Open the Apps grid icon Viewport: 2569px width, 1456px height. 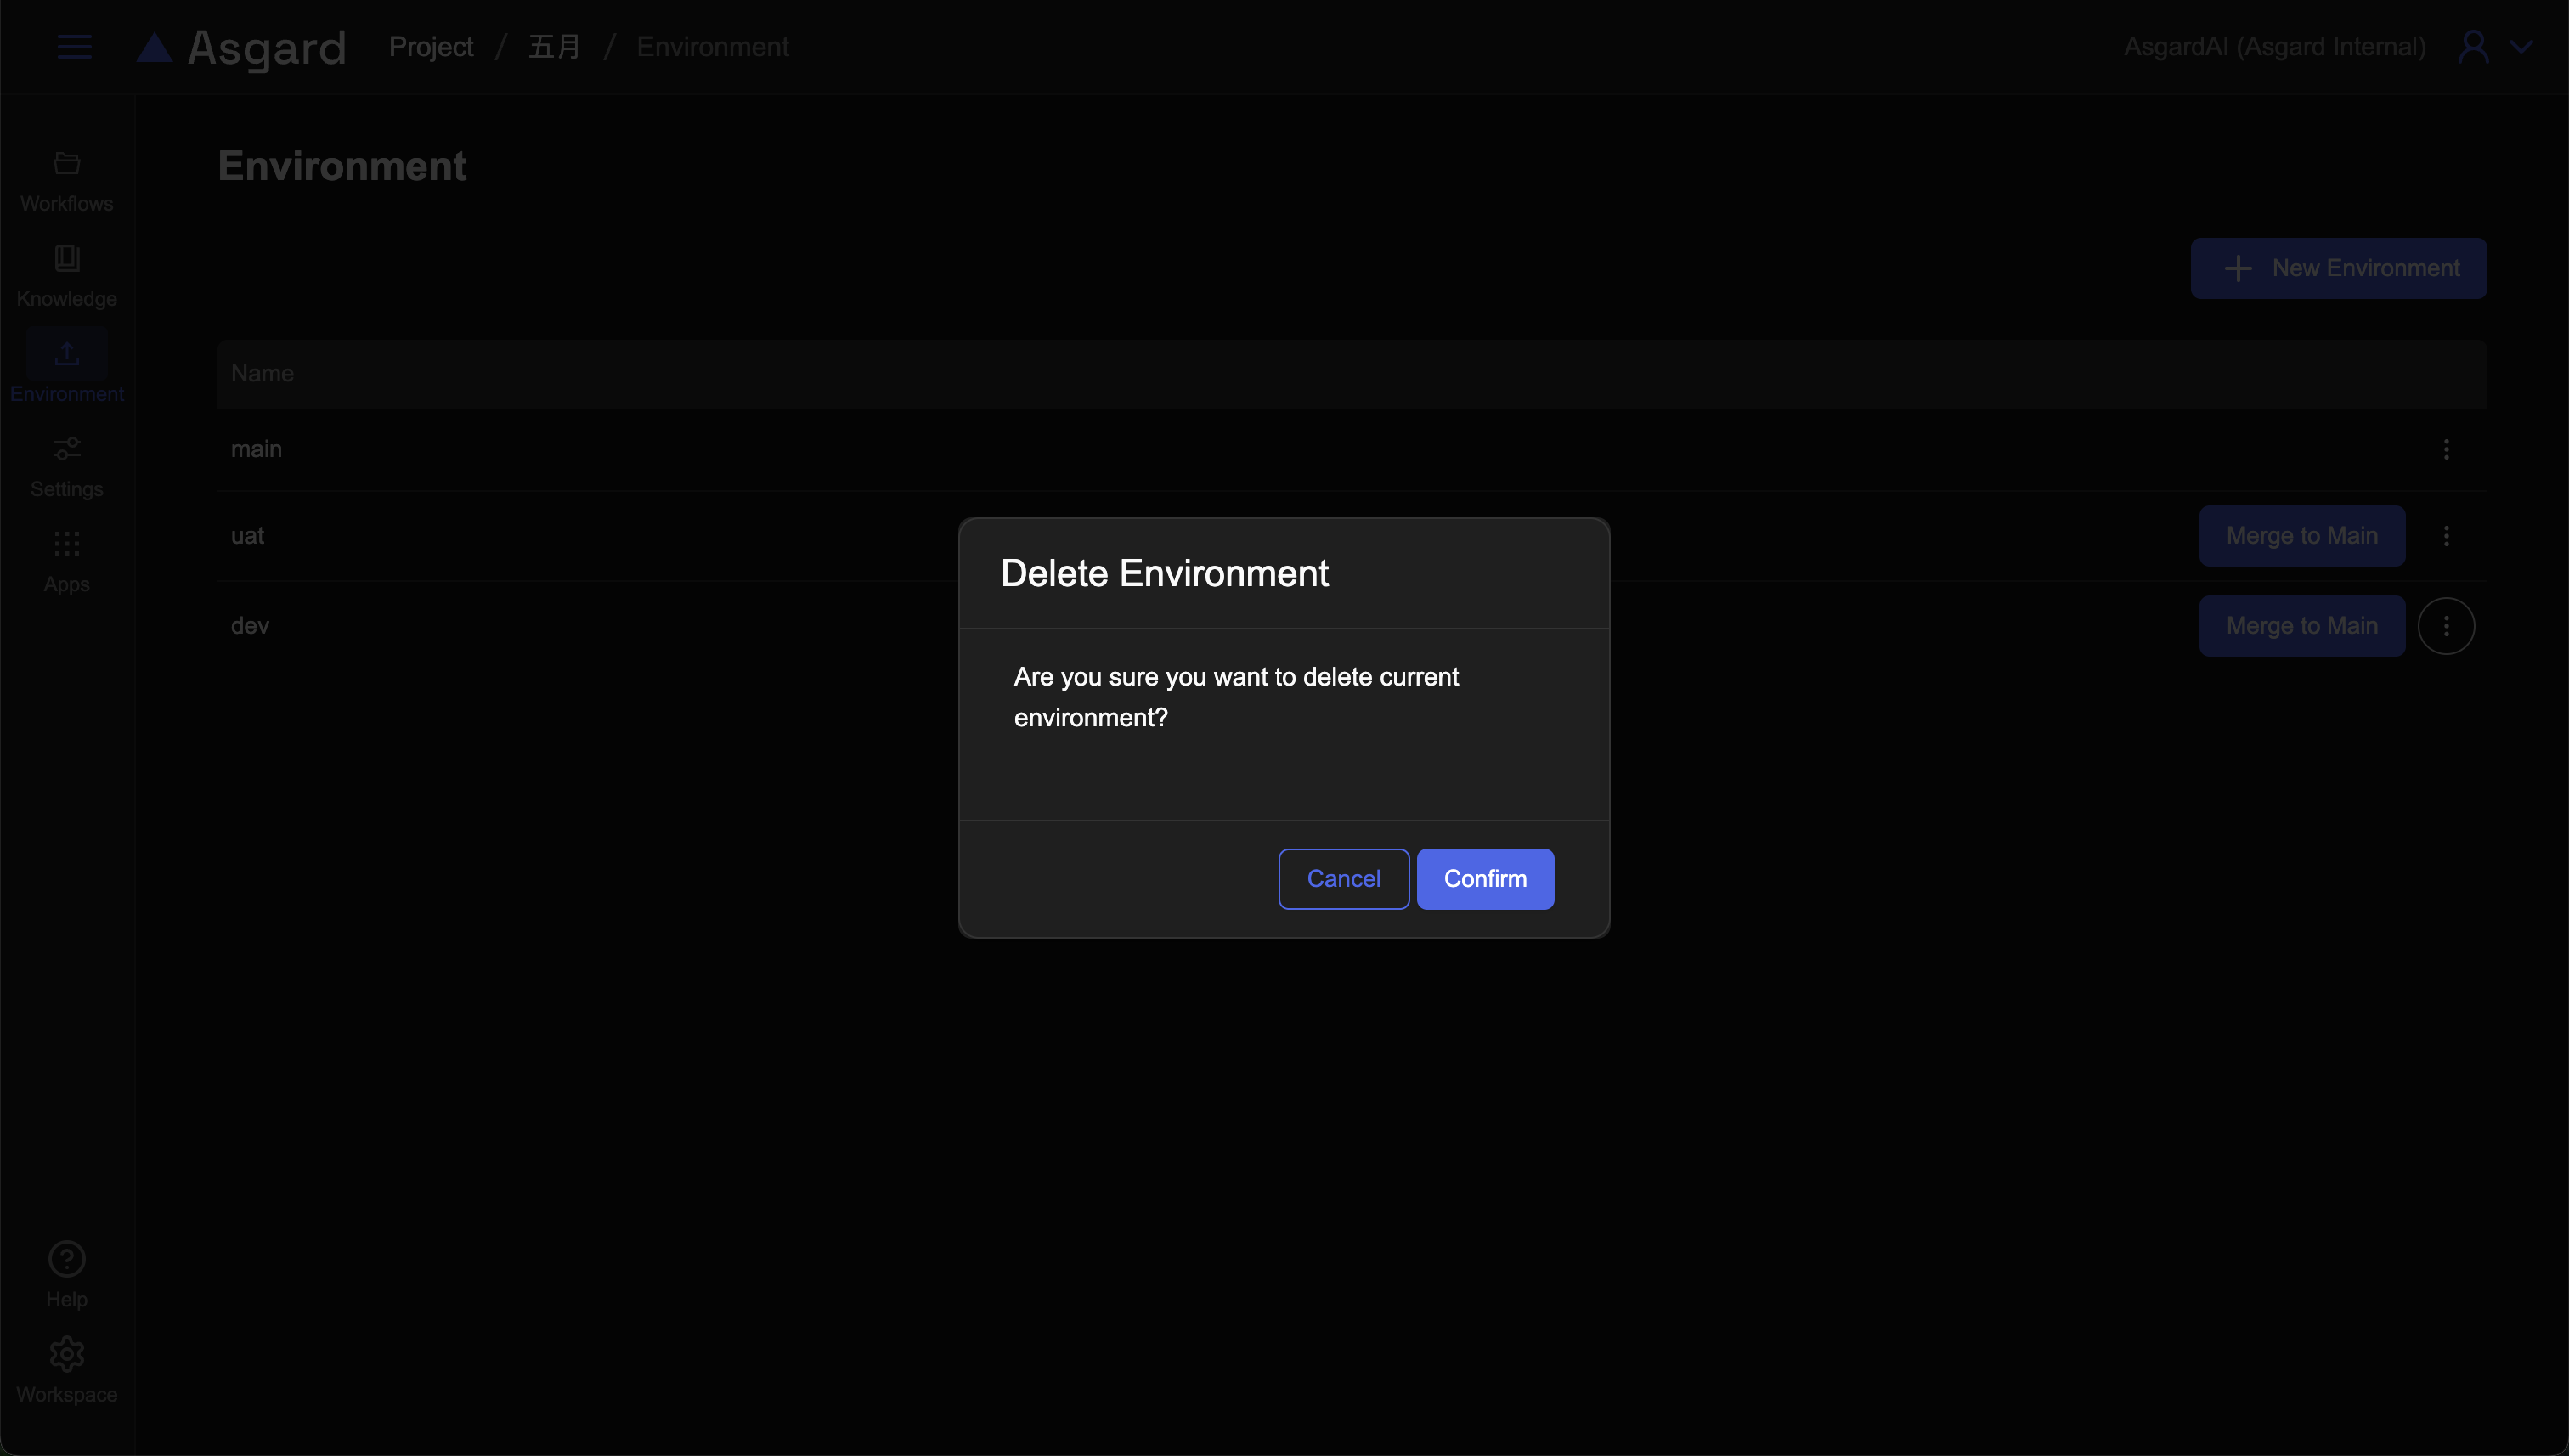[66, 545]
